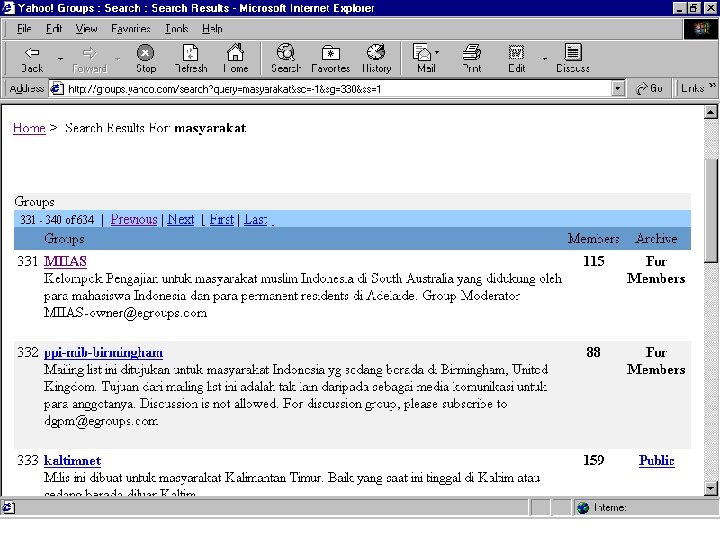Screen dimensions: 720x540
Task: Click the Back toolbar button
Action: [32, 59]
